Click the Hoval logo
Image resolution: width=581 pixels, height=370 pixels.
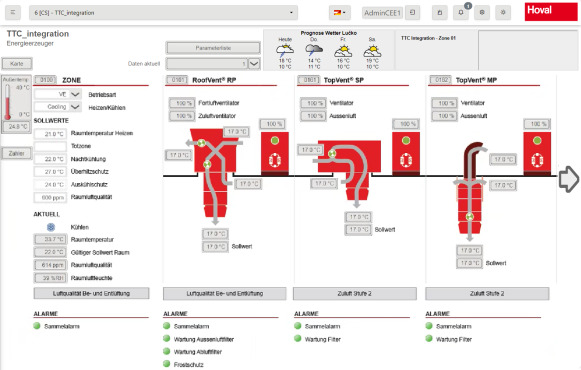pyautogui.click(x=551, y=11)
